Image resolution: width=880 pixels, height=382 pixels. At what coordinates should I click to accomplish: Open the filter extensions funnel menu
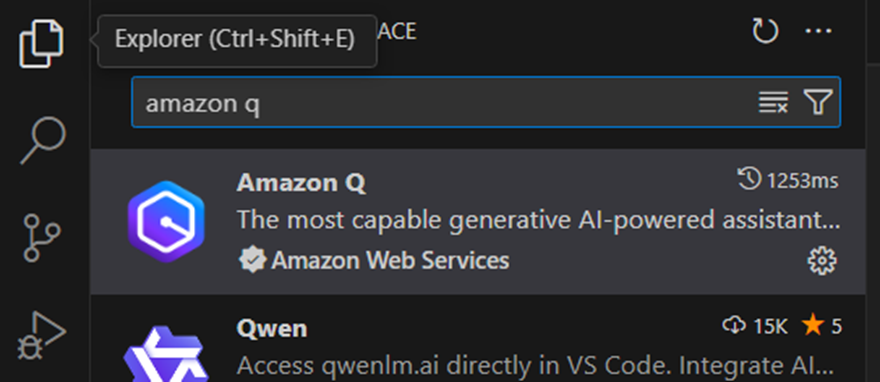pyautogui.click(x=818, y=102)
